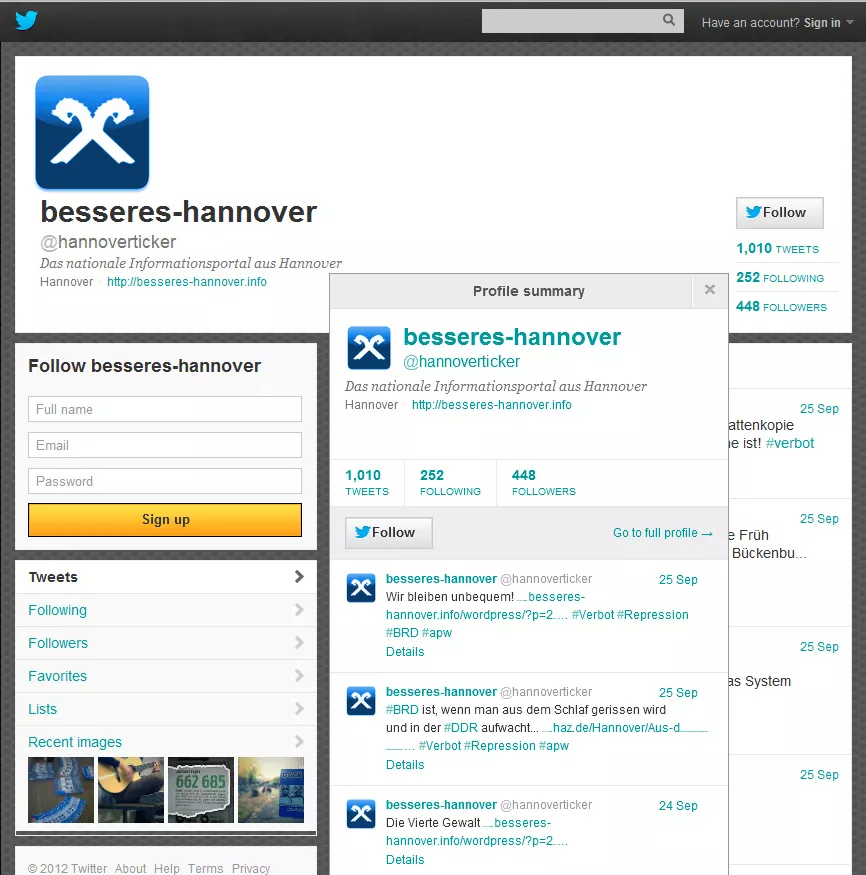Open the Terms footer link
Screen dimensions: 866x875
205,868
